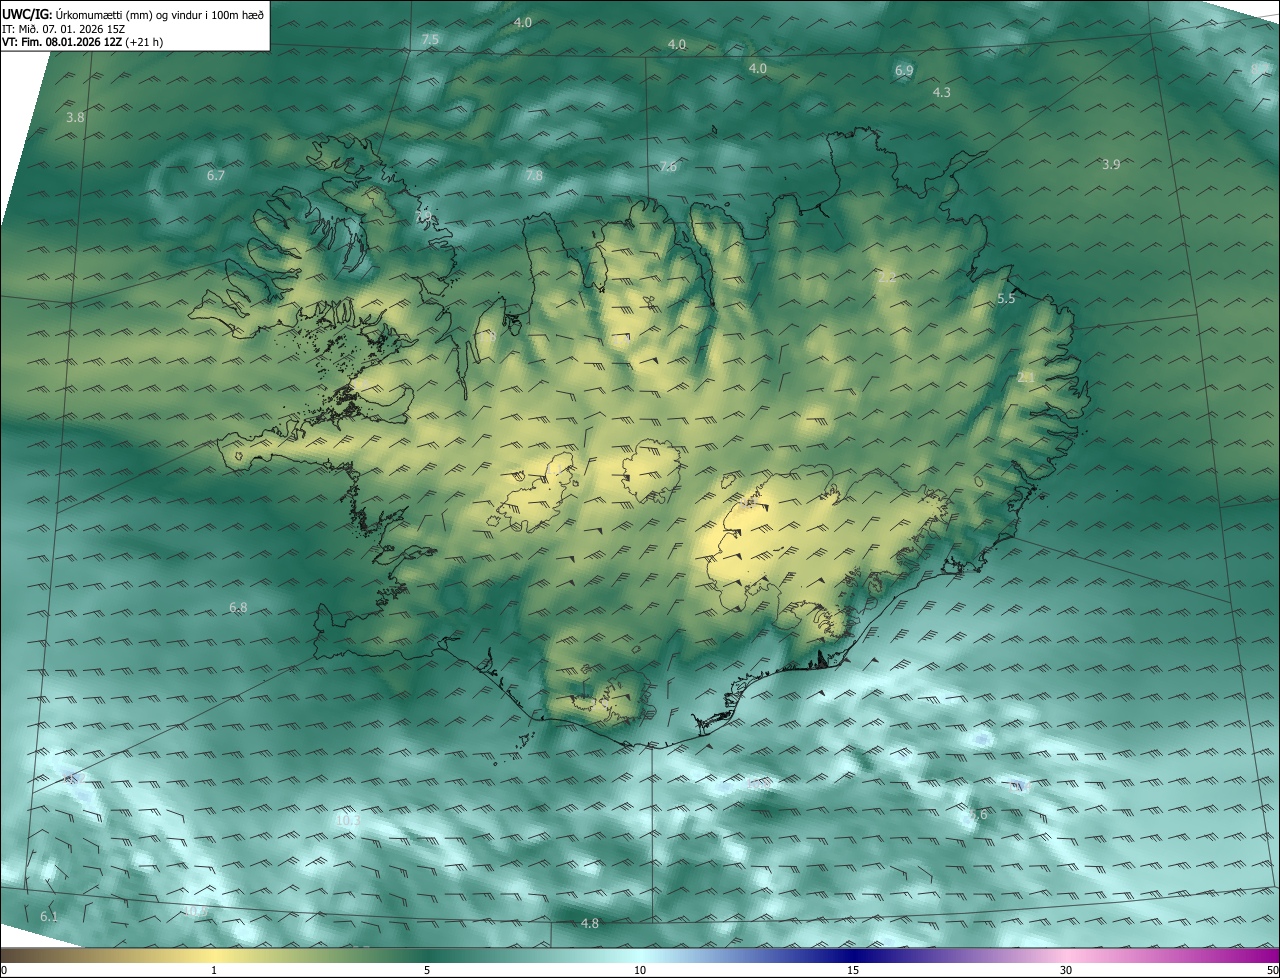
Task: Click the colorbar tick label '50'
Action: (x=1273, y=970)
